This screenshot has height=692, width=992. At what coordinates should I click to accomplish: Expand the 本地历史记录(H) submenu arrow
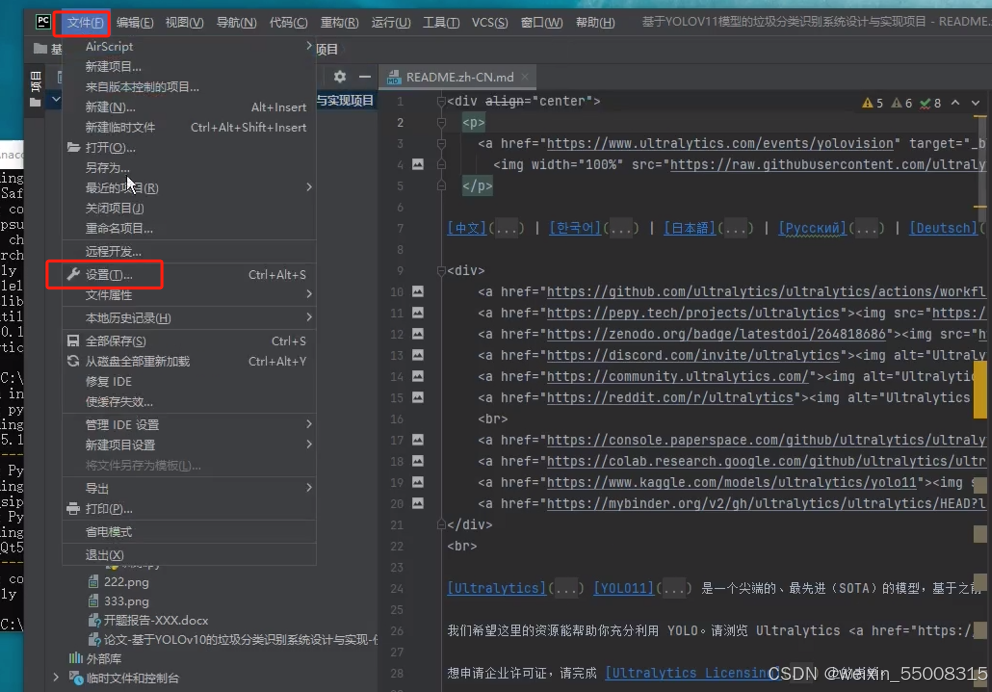click(x=309, y=317)
